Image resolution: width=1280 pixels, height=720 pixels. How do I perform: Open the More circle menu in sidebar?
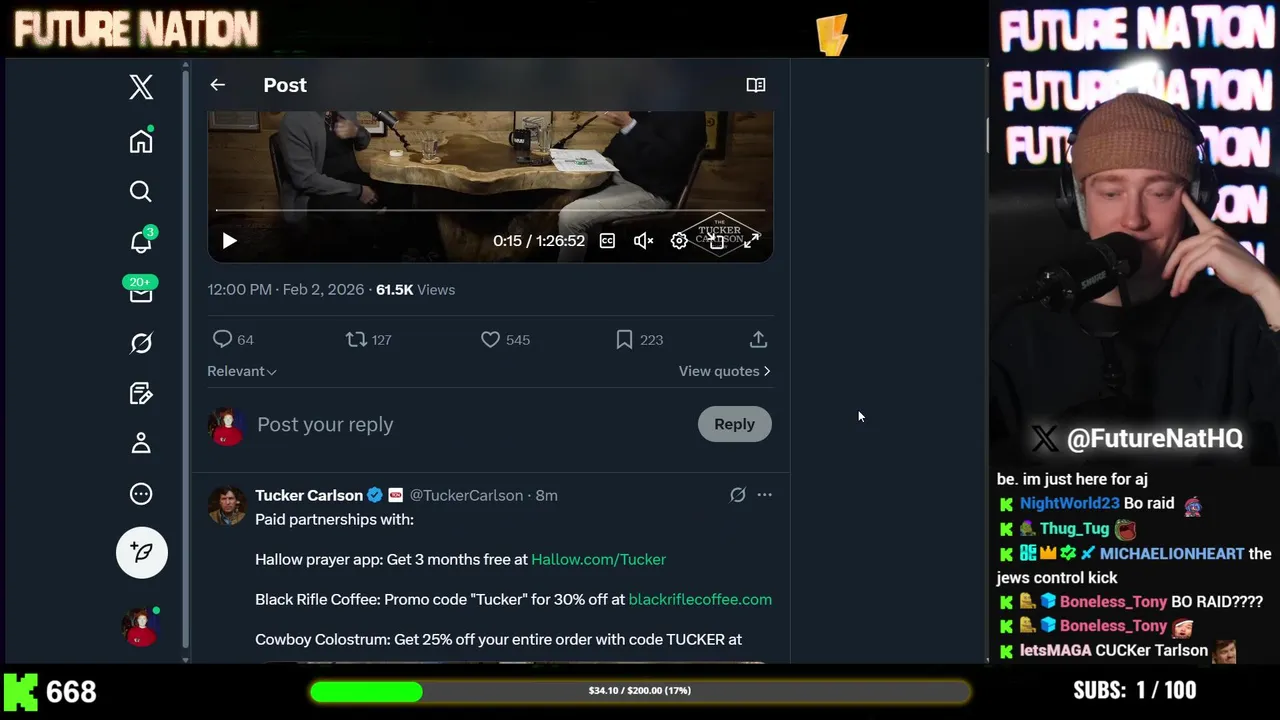tap(141, 494)
